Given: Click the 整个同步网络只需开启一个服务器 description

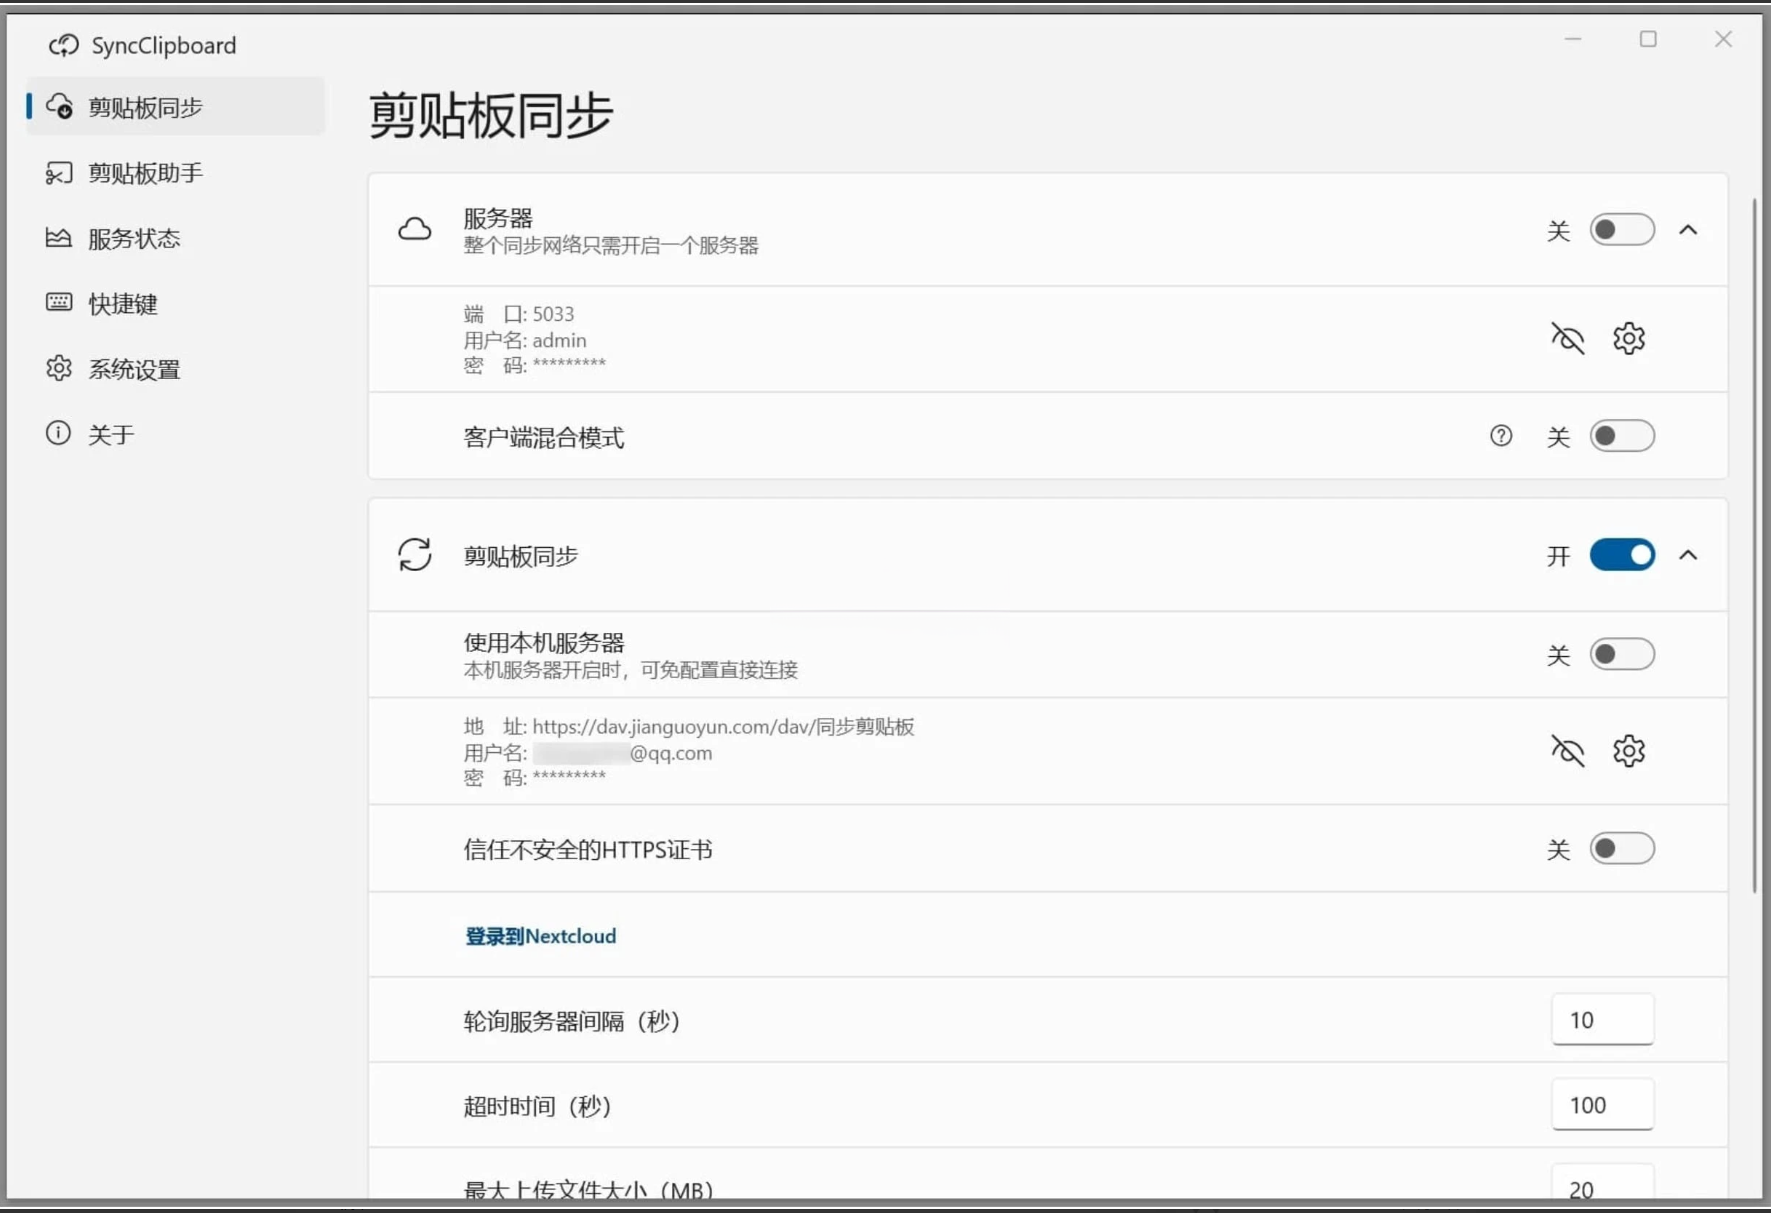Looking at the screenshot, I should pos(611,246).
